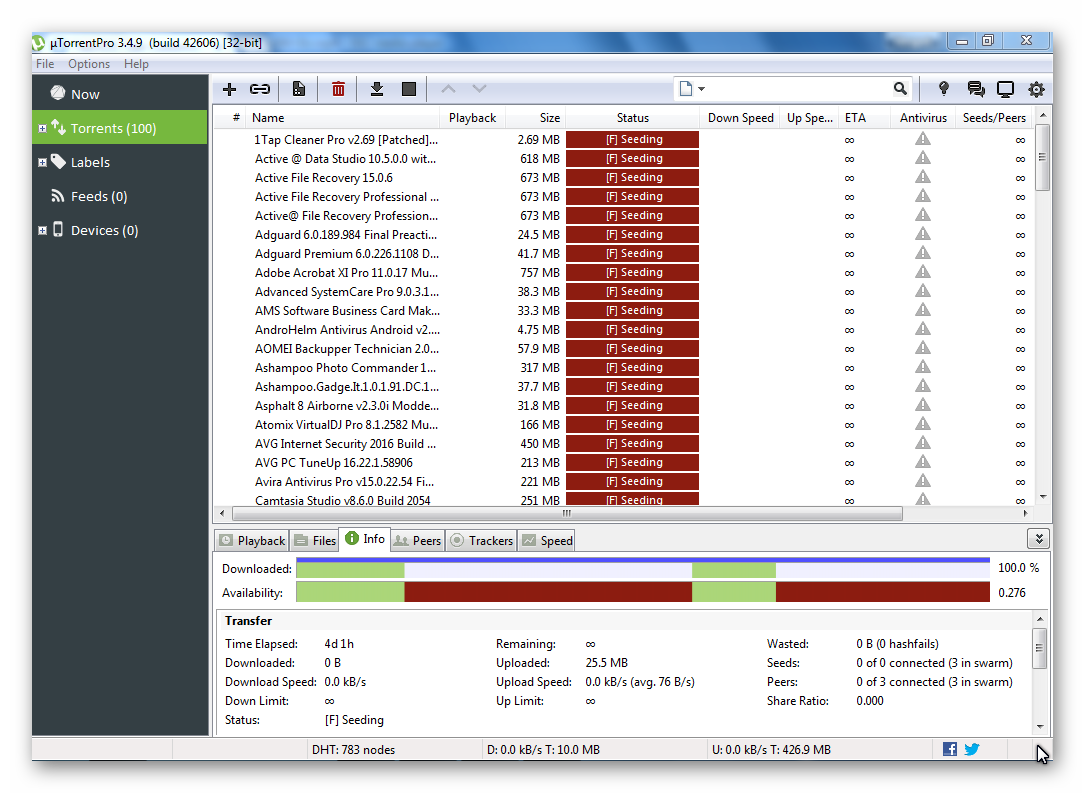Switch to the Trackers tab

[482, 540]
